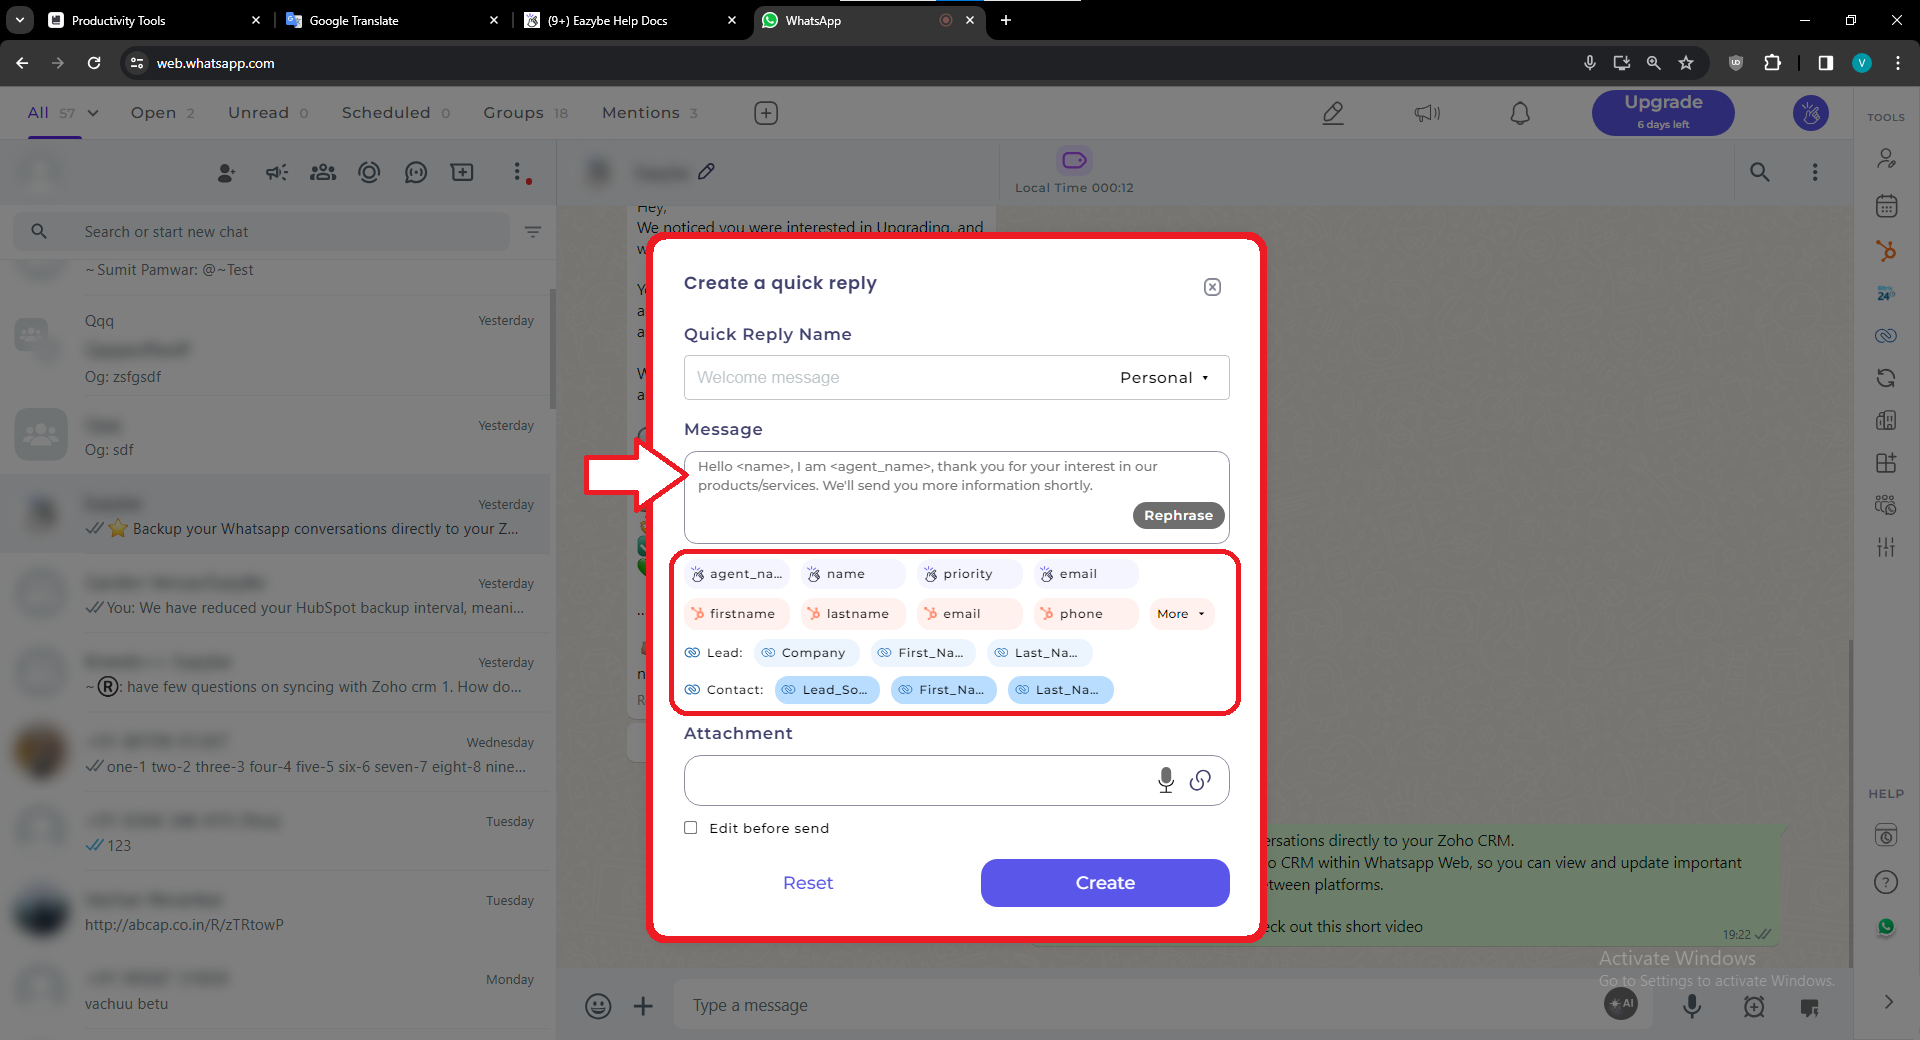The width and height of the screenshot is (1920, 1040).
Task: Open the new contact icon in chat list header
Action: pyautogui.click(x=227, y=173)
